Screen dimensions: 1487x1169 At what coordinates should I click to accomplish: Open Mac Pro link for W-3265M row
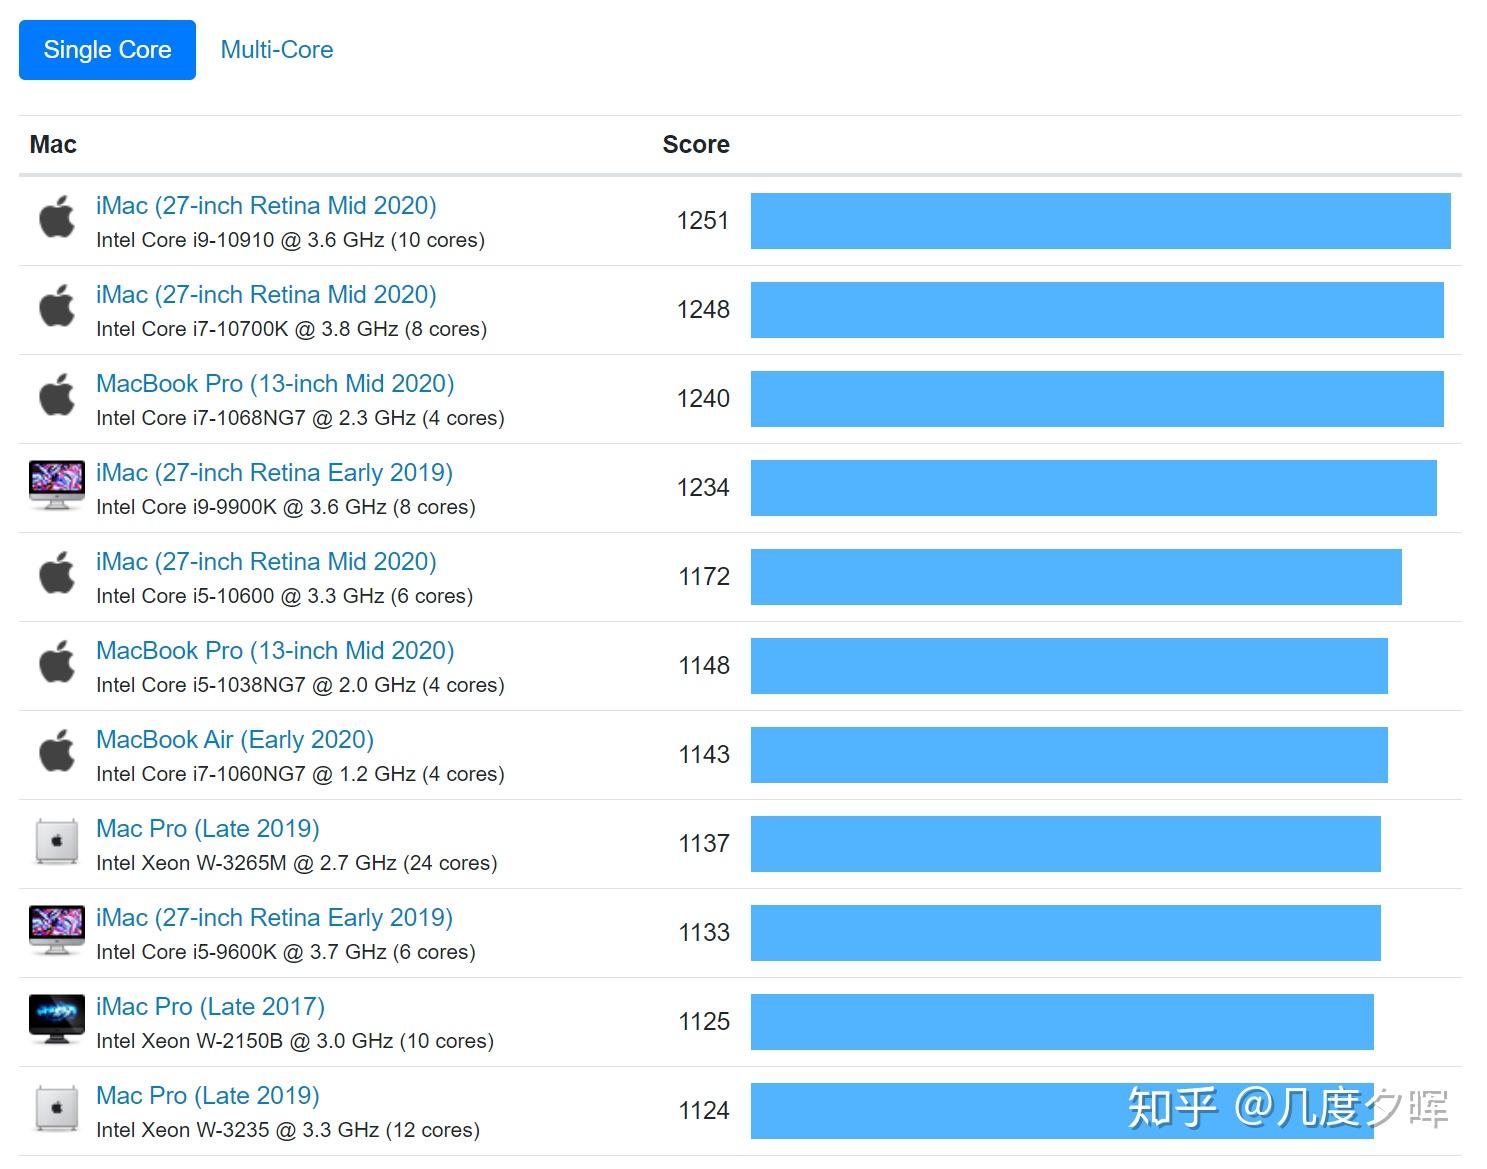tap(208, 828)
